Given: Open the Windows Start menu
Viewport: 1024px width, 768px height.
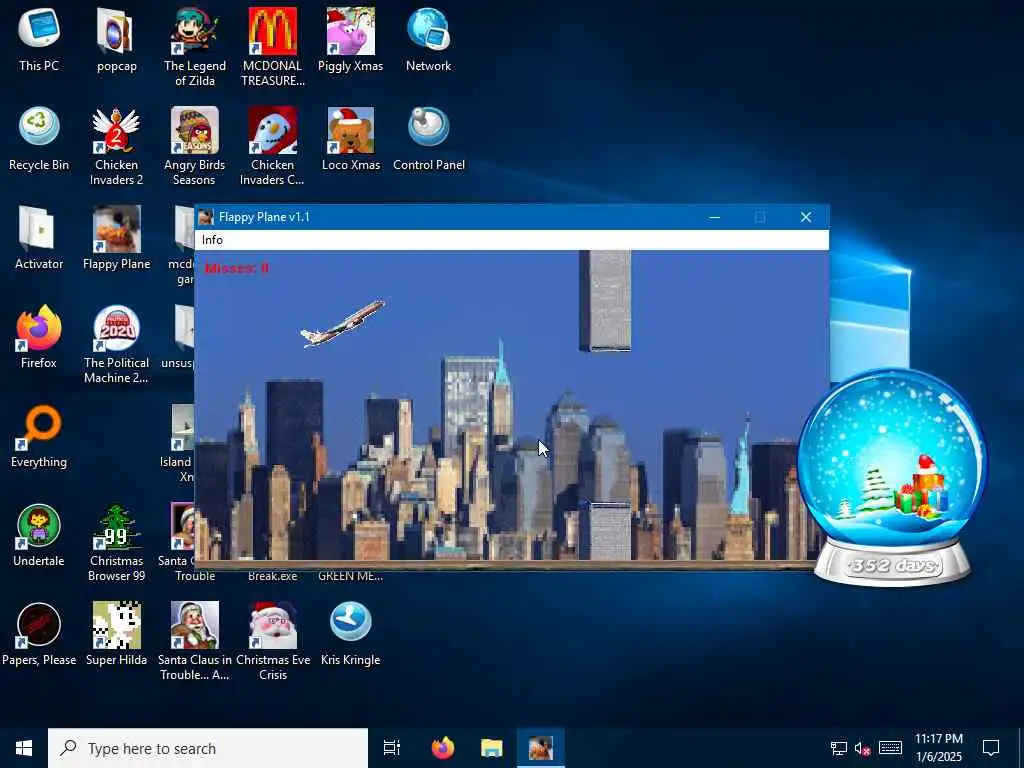Looking at the screenshot, I should point(24,748).
